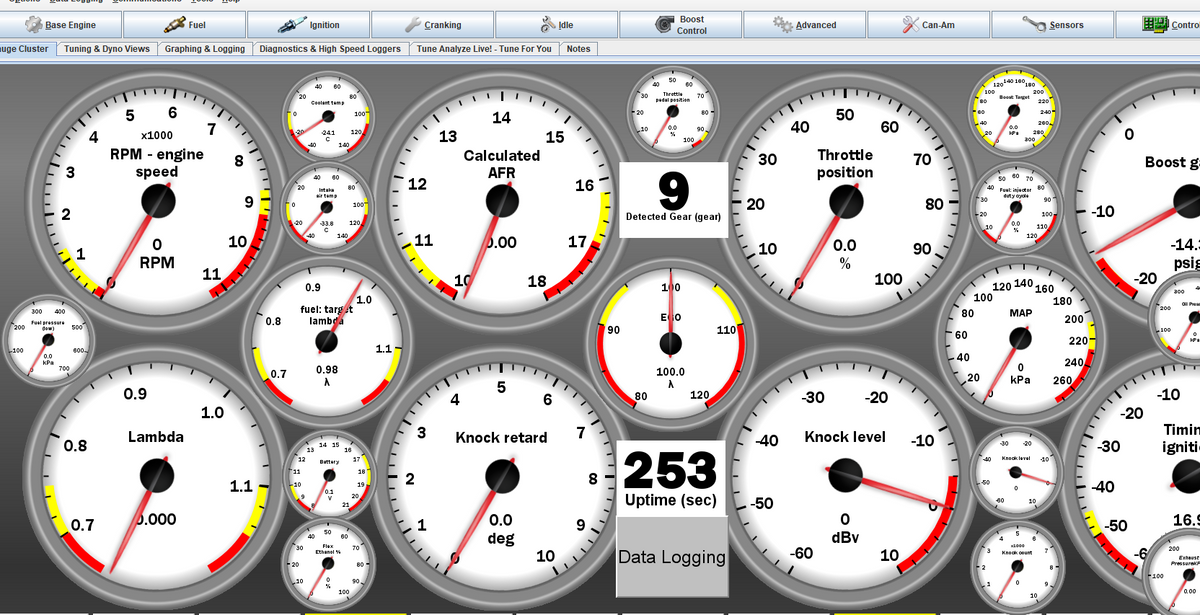Viewport: 1200px width, 615px height.
Task: Select the Flex Ethanol % mini gauge
Action: point(327,563)
